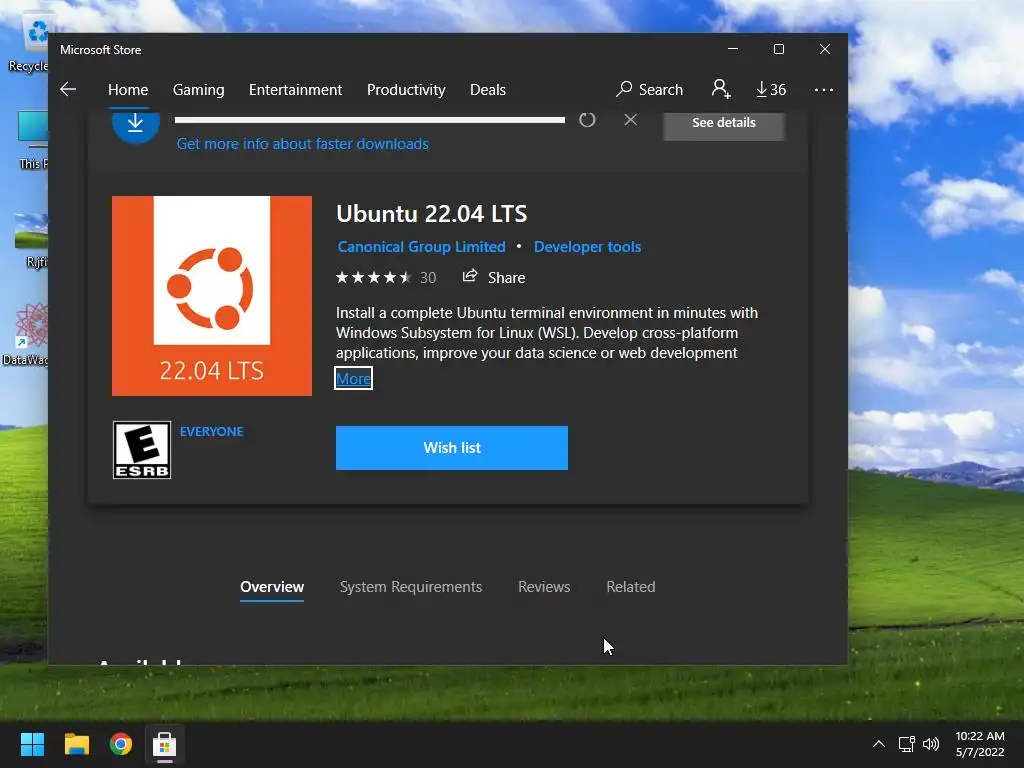Expand the description with More
Screen dimensions: 1024x768
[x=353, y=378]
